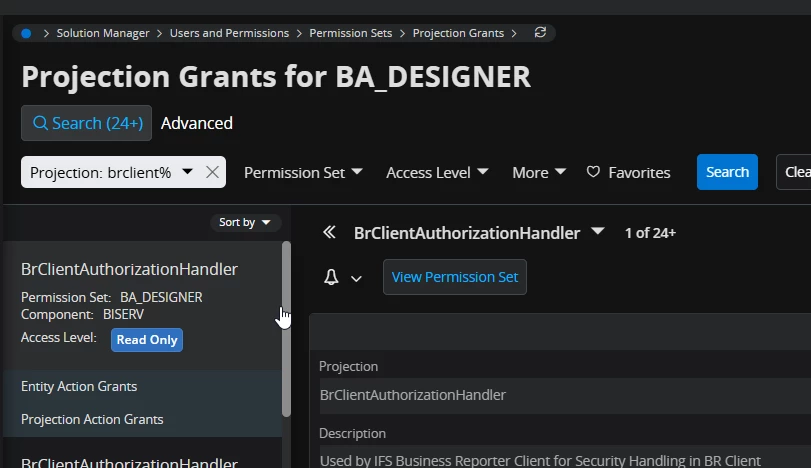Image resolution: width=811 pixels, height=468 pixels.
Task: Expand the Projection filter chip dropdown
Action: tap(187, 172)
